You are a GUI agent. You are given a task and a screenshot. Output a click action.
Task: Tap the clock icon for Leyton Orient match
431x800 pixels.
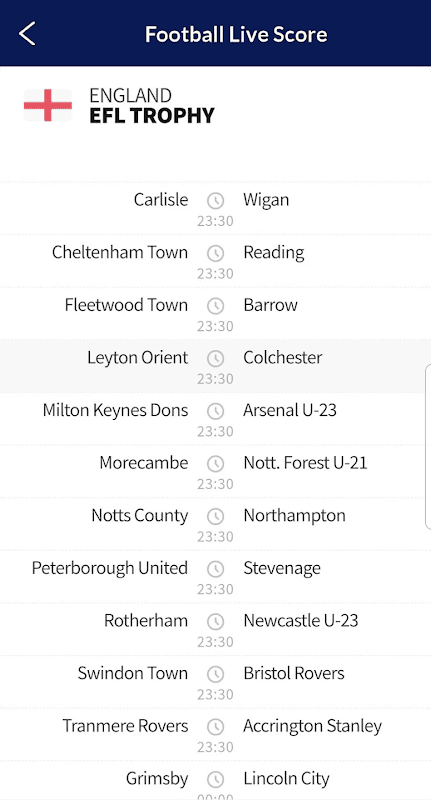(x=215, y=359)
